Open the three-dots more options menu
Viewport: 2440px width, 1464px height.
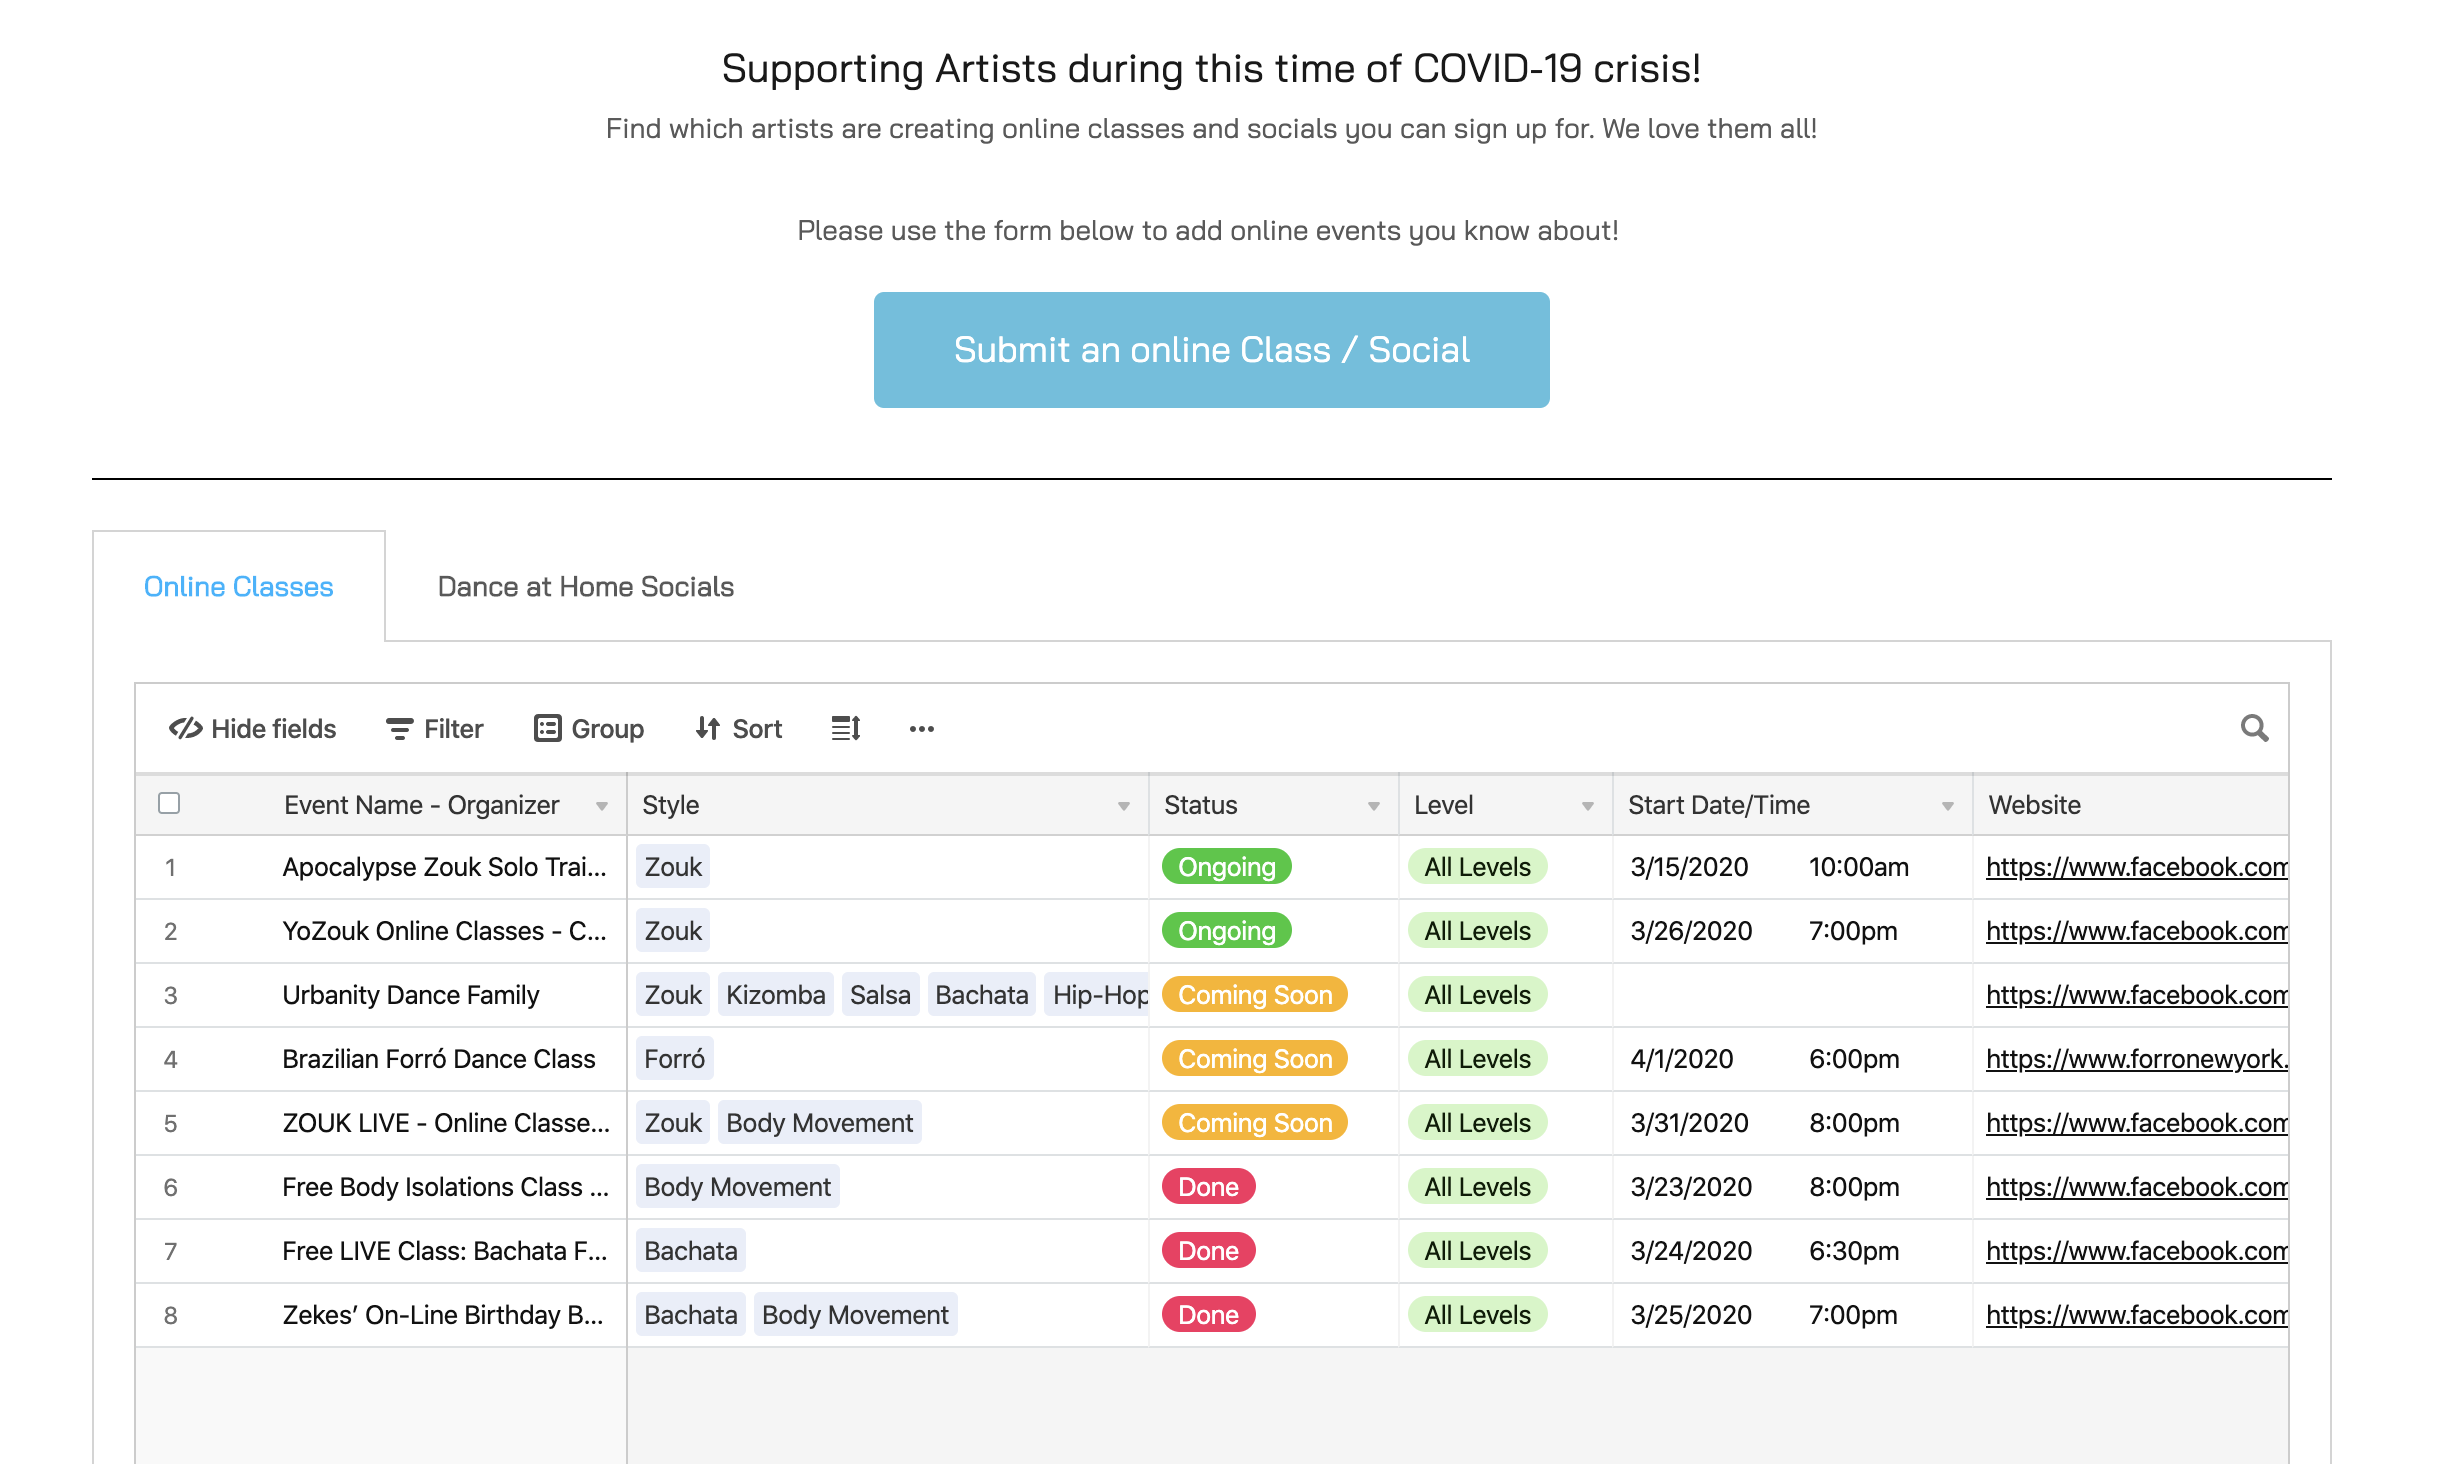click(x=921, y=729)
